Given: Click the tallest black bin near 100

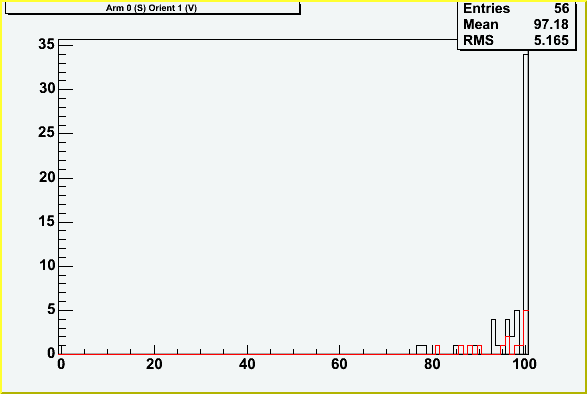Looking at the screenshot, I should pos(526,204).
